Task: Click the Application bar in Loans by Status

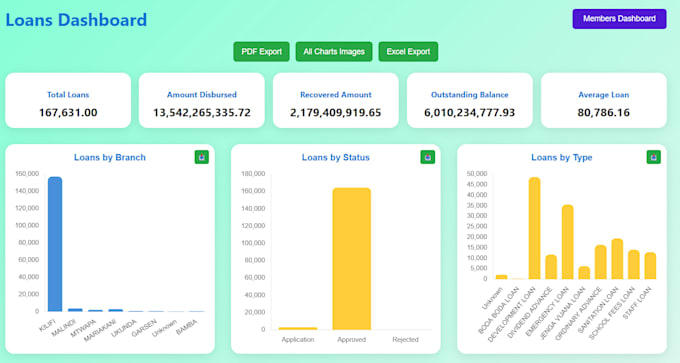Action: tap(298, 328)
